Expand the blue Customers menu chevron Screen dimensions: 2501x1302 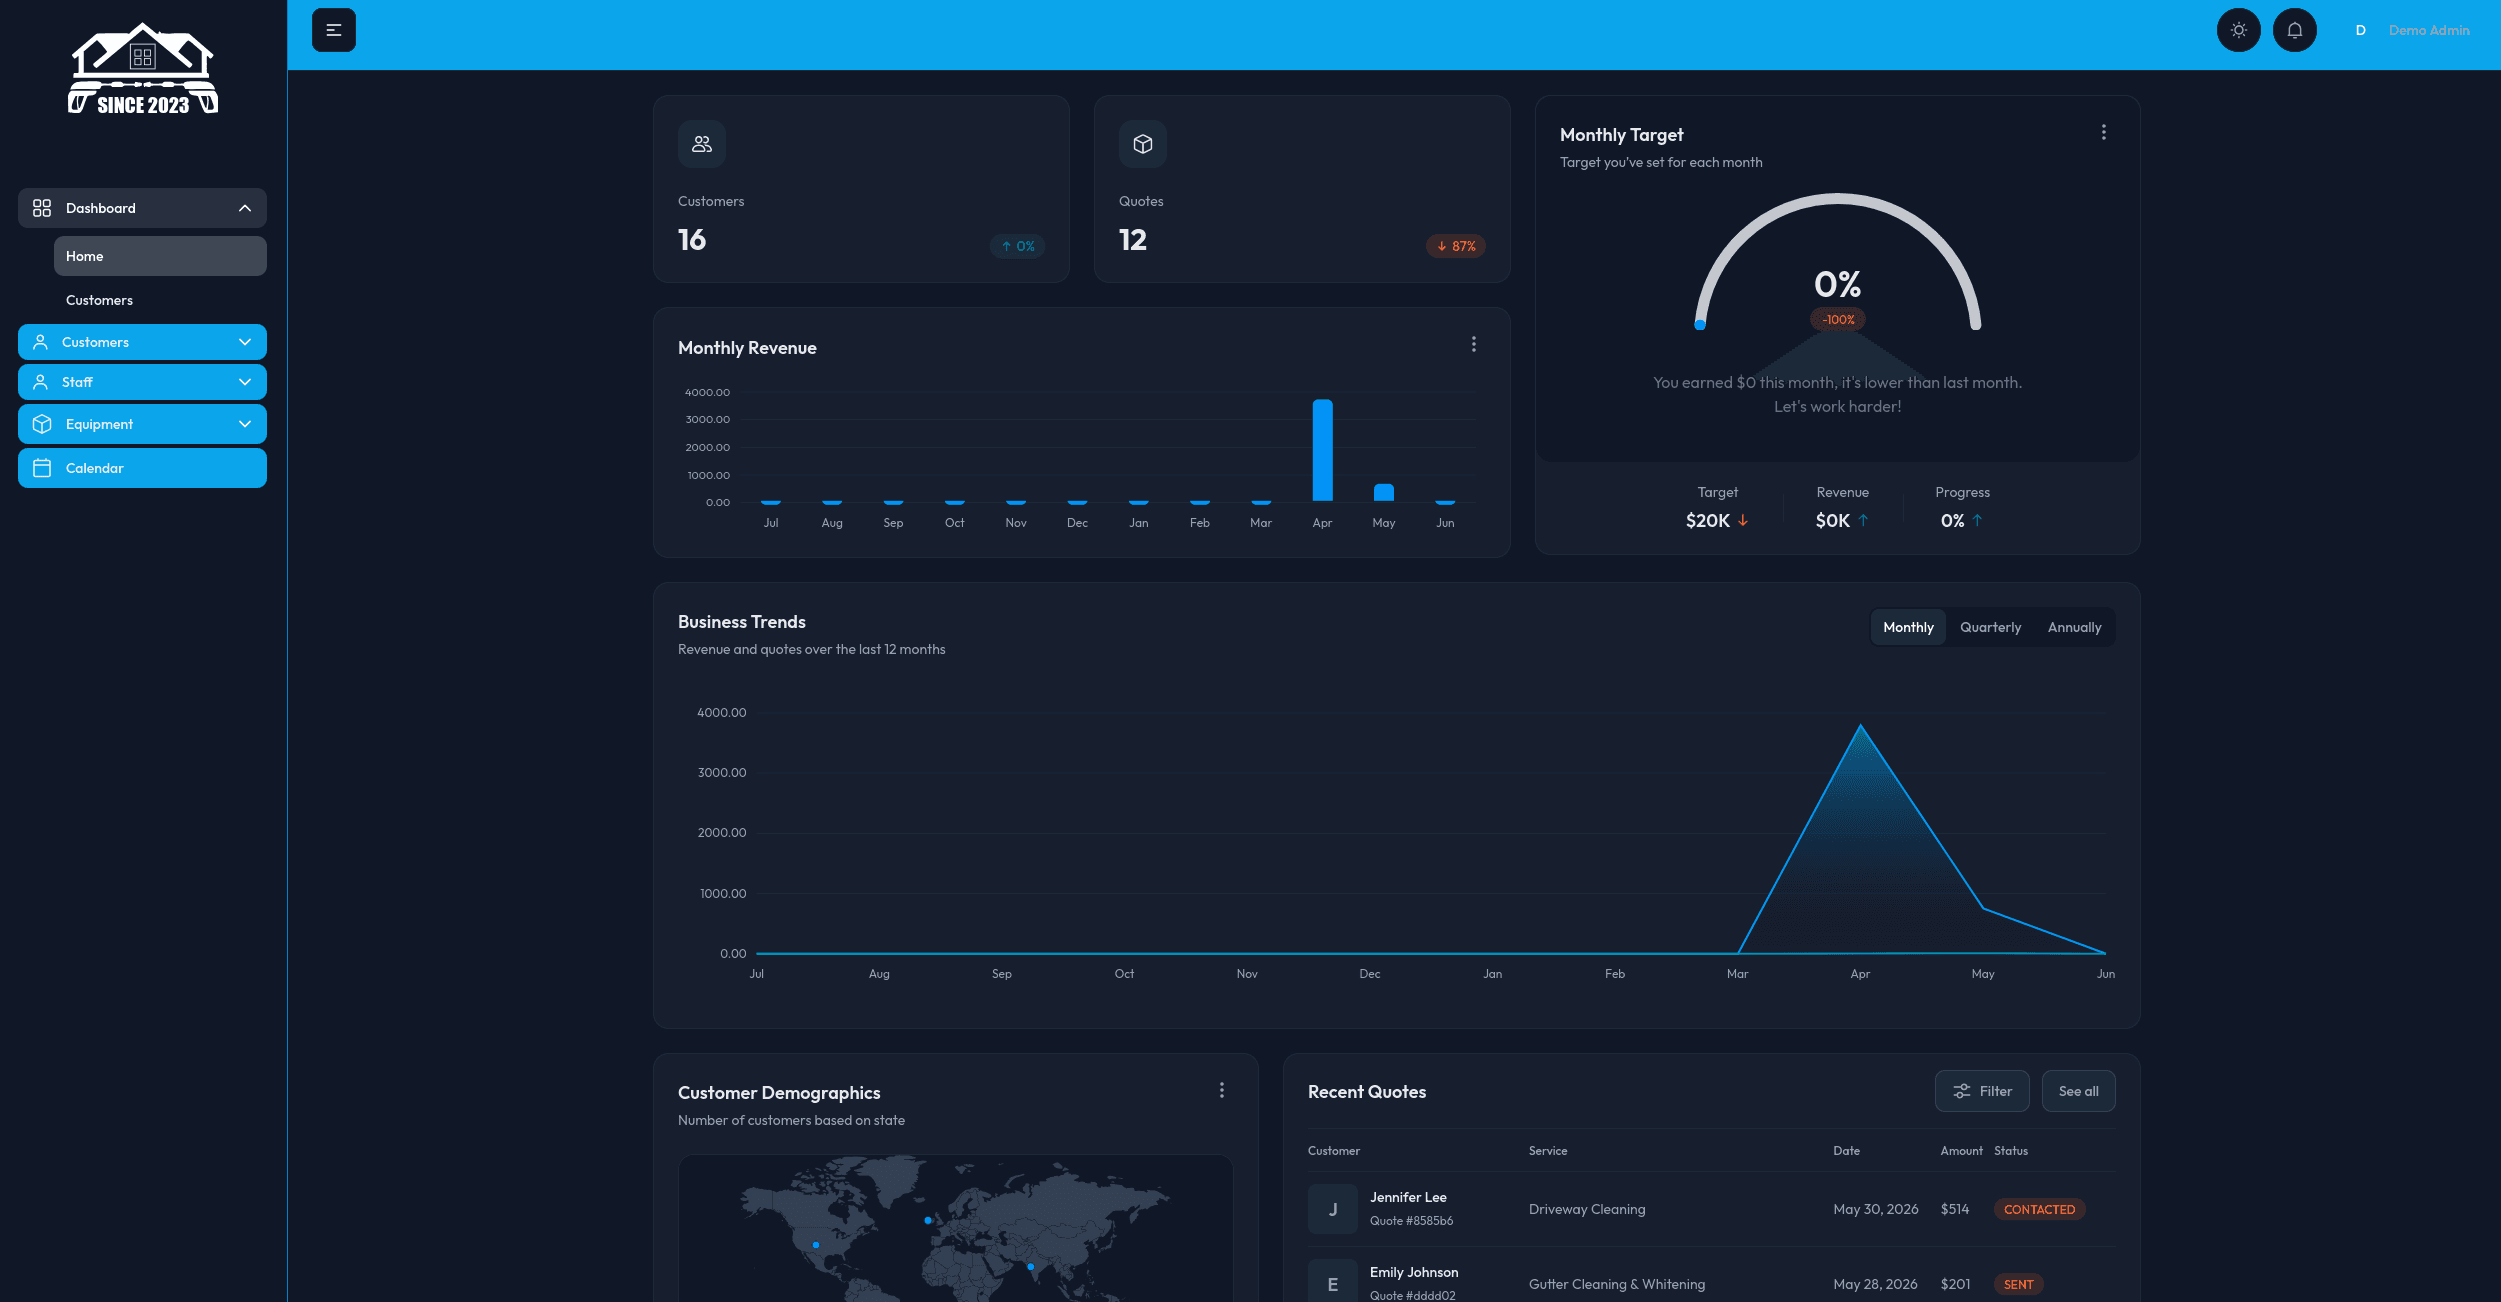point(245,342)
